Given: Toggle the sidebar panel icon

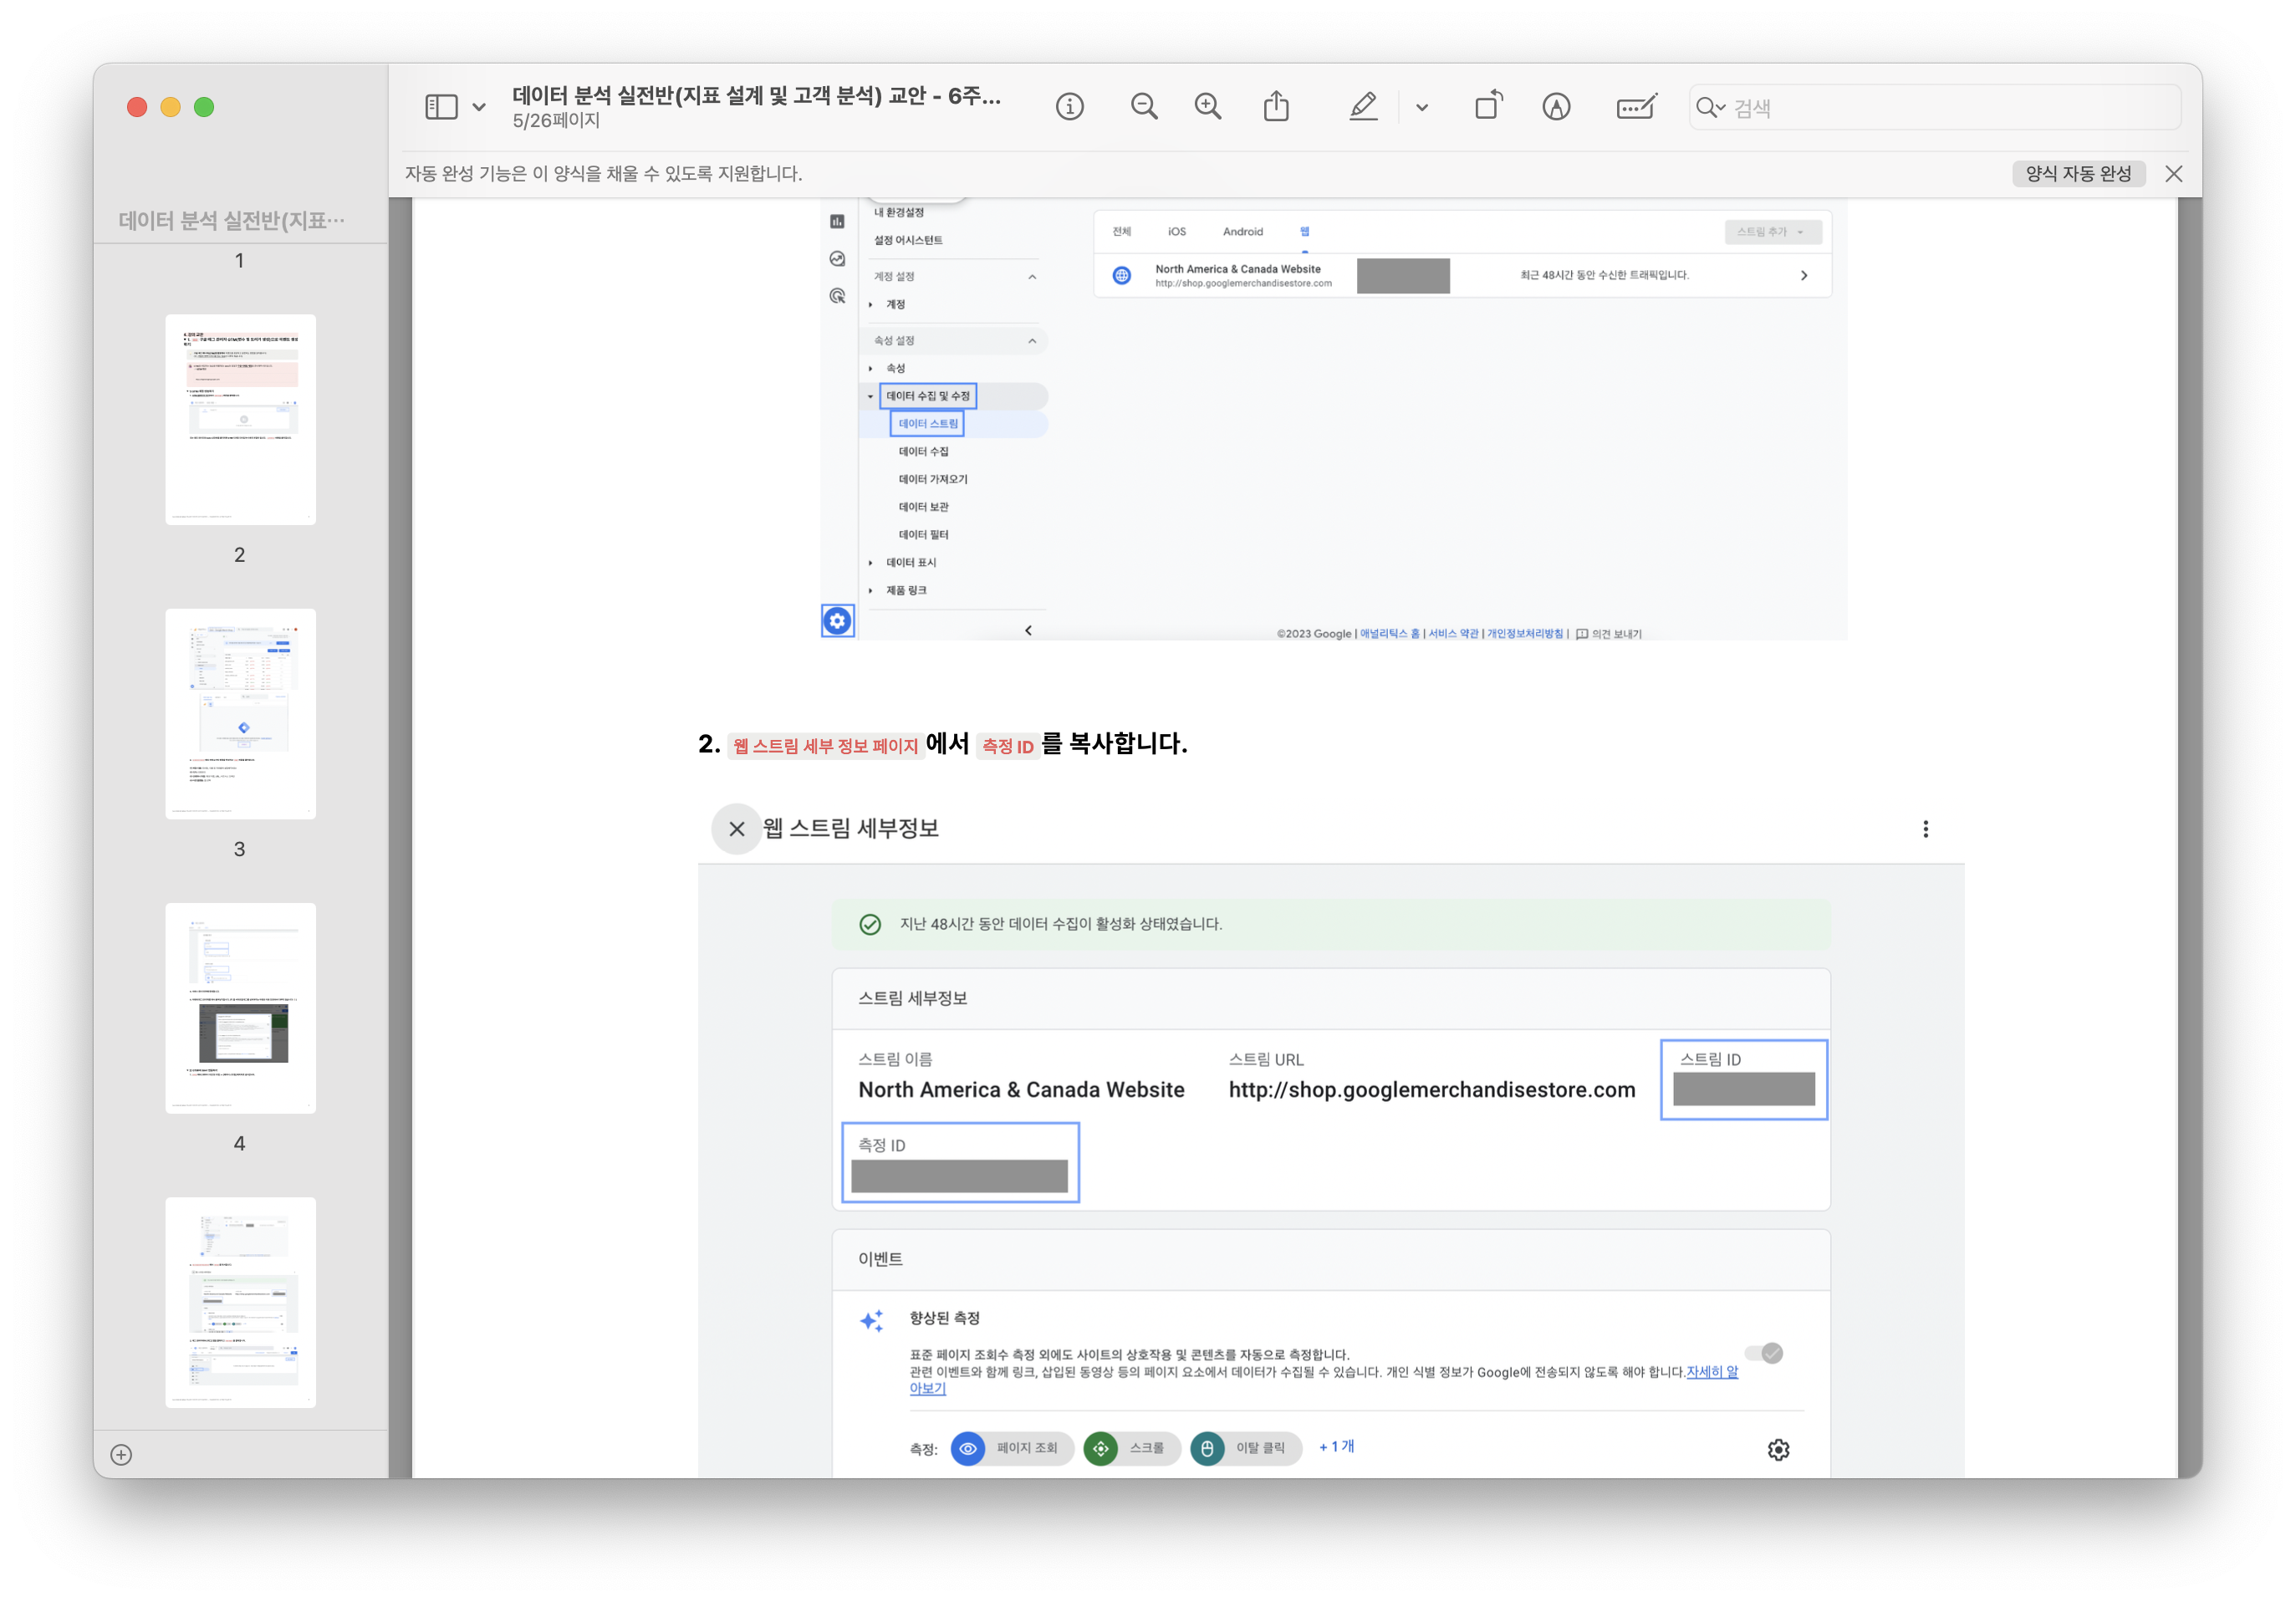Looking at the screenshot, I should pyautogui.click(x=441, y=107).
